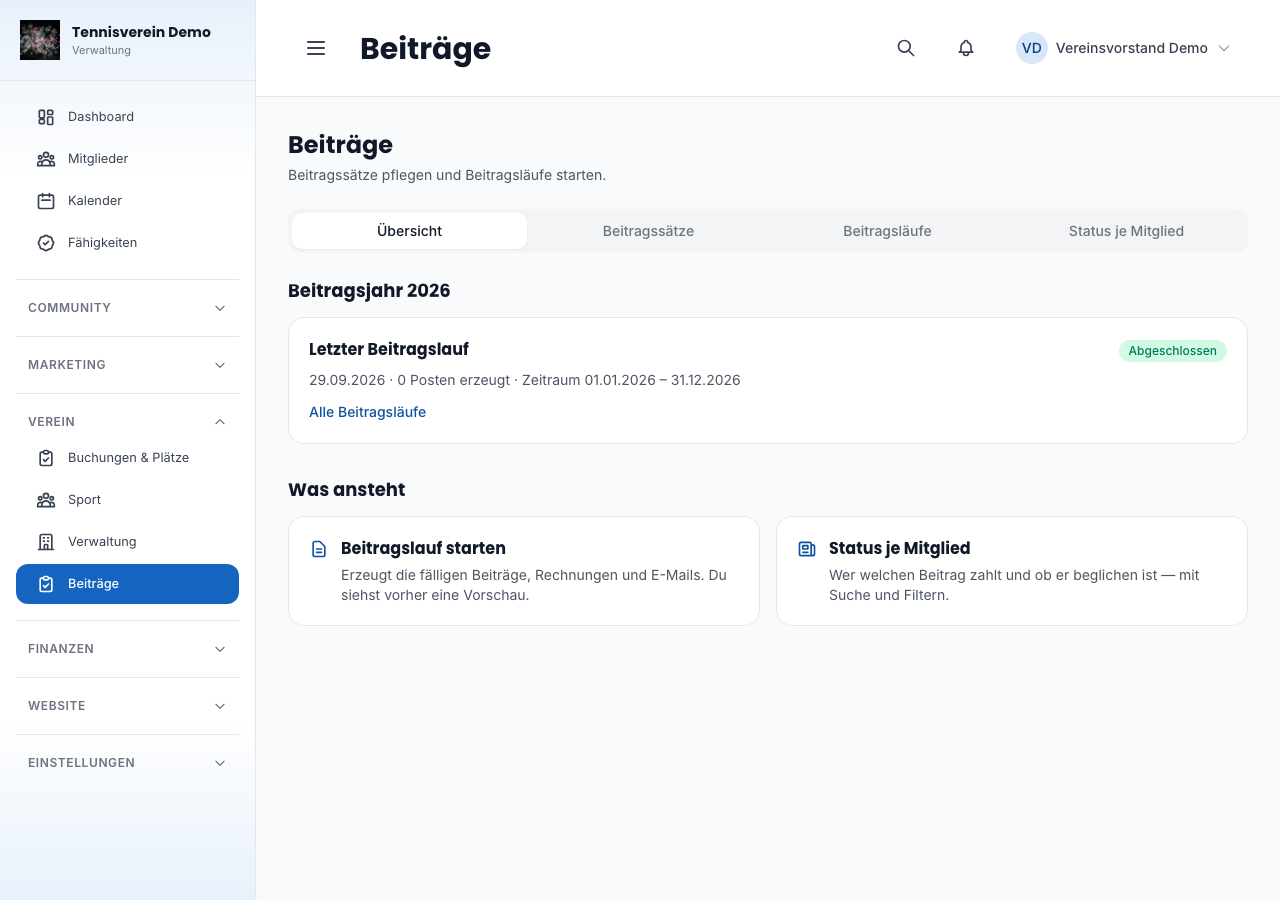Screen dimensions: 1280x900
Task: Open the Status je Mitglied card
Action: click(1012, 571)
